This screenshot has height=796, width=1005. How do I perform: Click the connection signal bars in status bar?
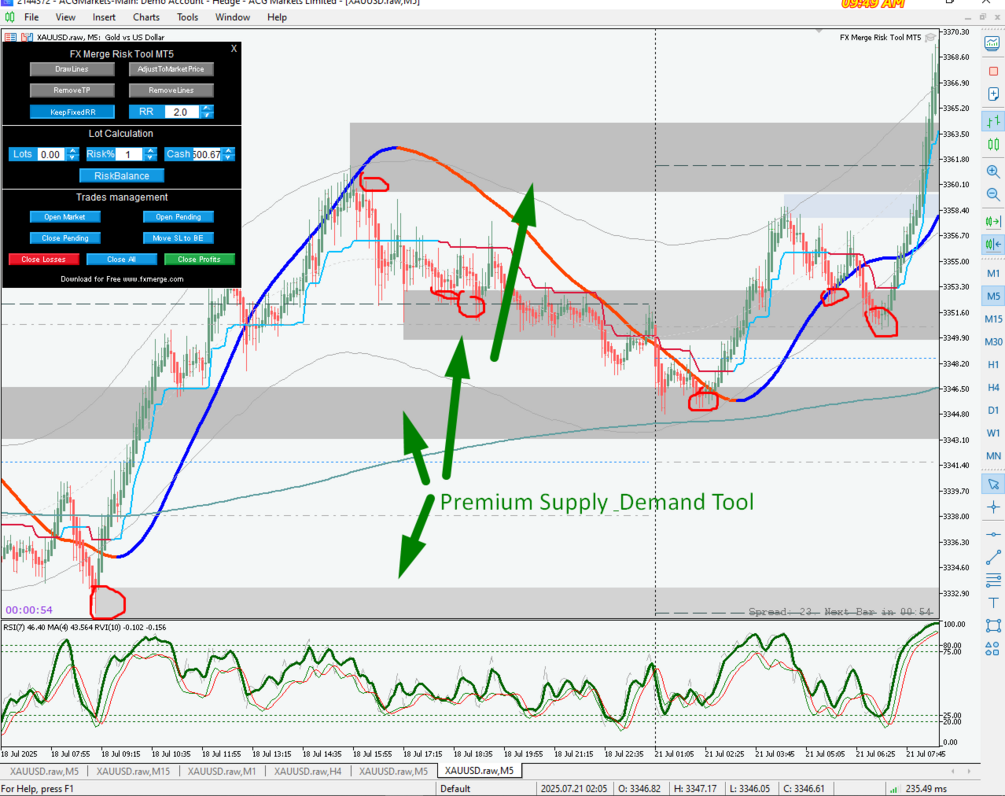pyautogui.click(x=894, y=789)
